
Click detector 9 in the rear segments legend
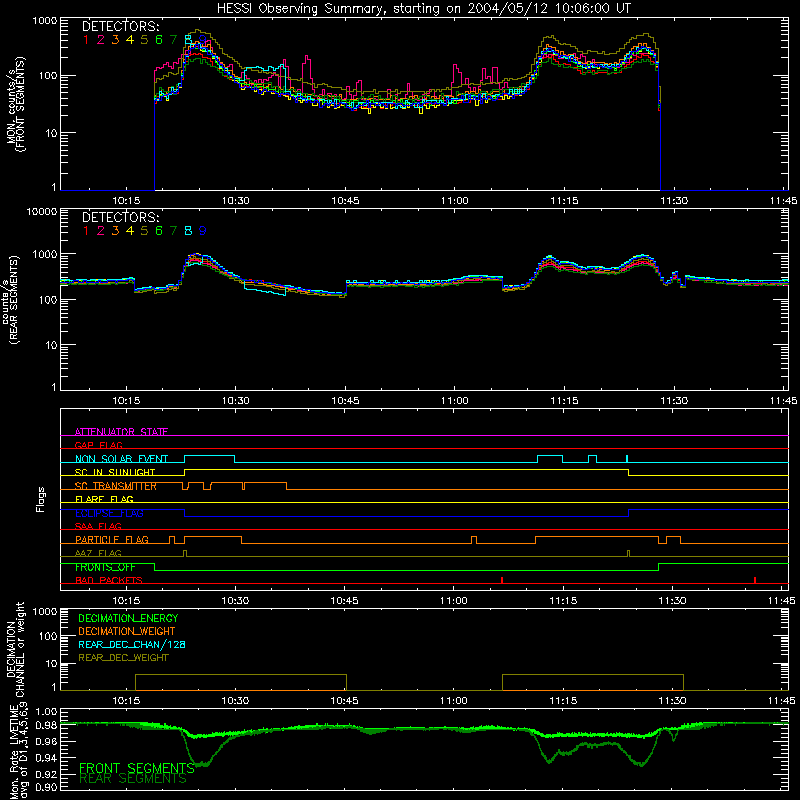(203, 231)
